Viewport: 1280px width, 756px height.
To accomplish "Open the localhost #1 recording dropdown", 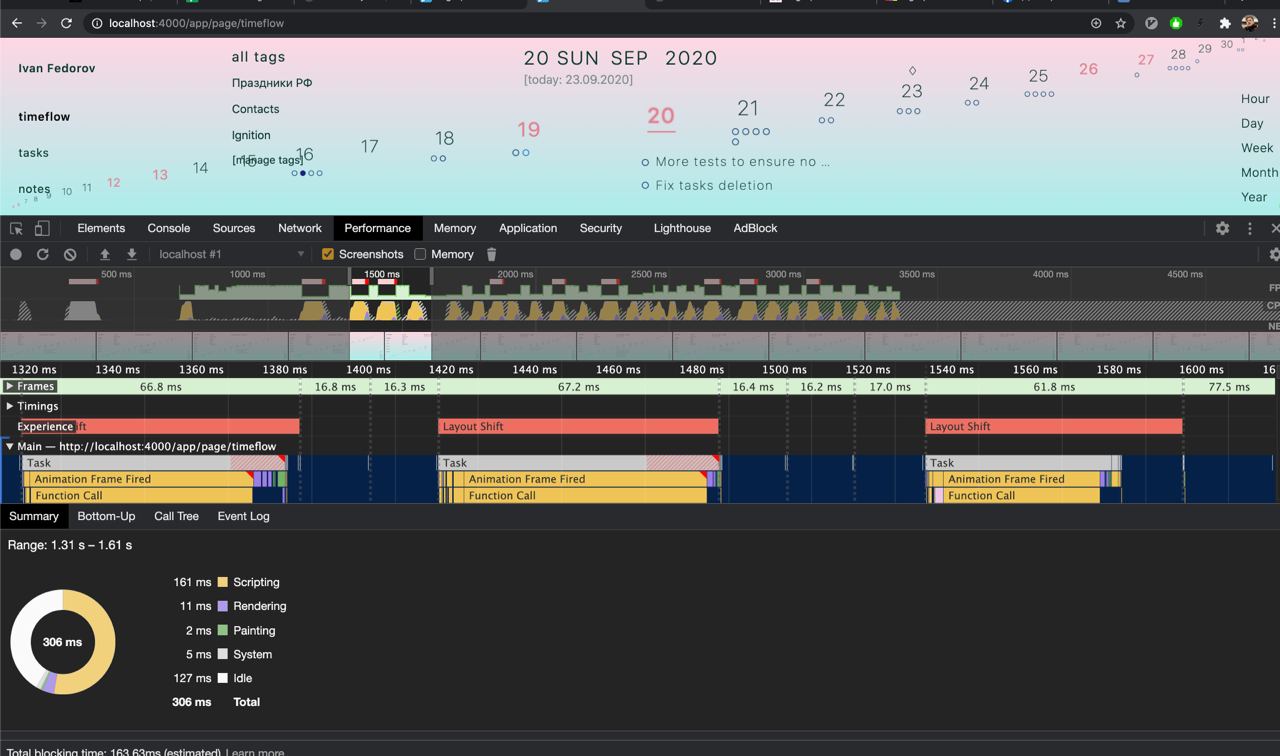I will tap(231, 255).
